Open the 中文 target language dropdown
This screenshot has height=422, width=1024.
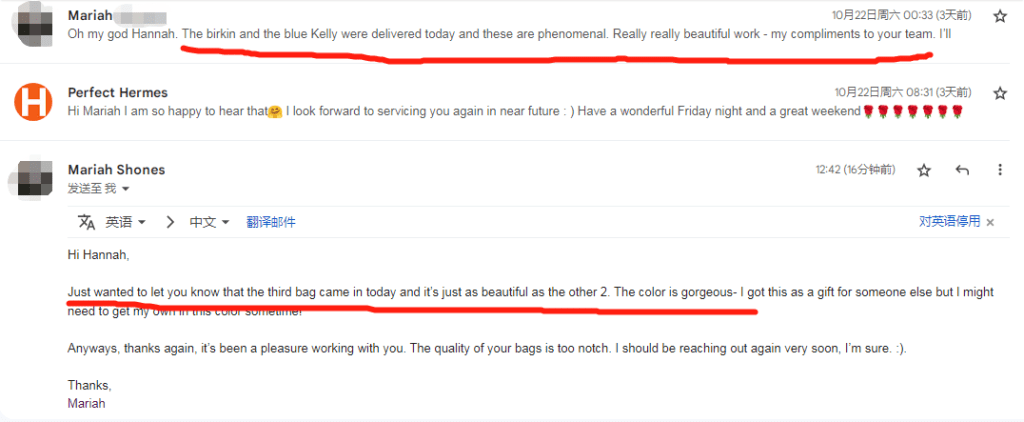coord(210,222)
